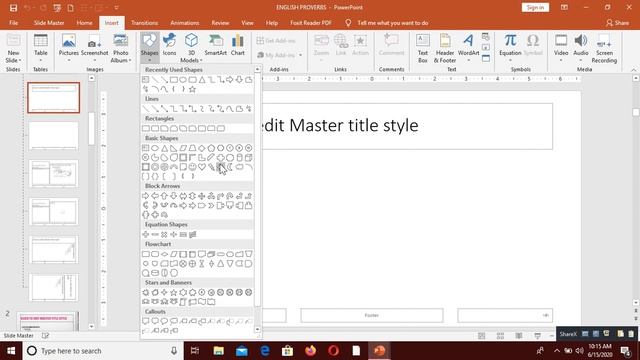
Task: Pick the star in Recently Used Shapes
Action: click(x=192, y=89)
